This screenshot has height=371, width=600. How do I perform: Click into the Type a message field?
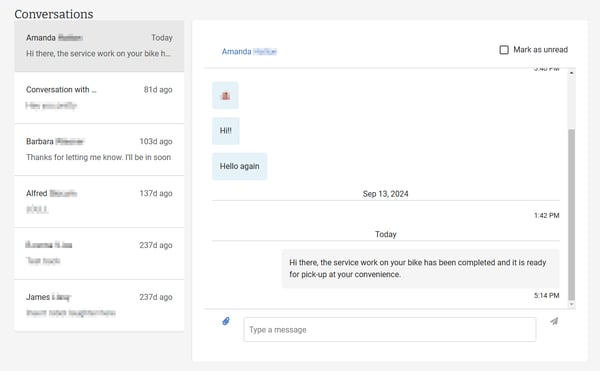(390, 329)
